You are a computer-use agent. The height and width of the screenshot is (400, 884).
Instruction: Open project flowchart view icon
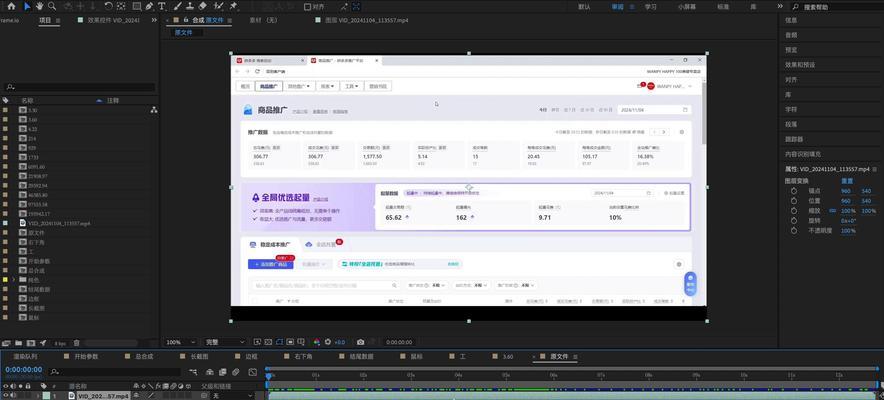154,110
